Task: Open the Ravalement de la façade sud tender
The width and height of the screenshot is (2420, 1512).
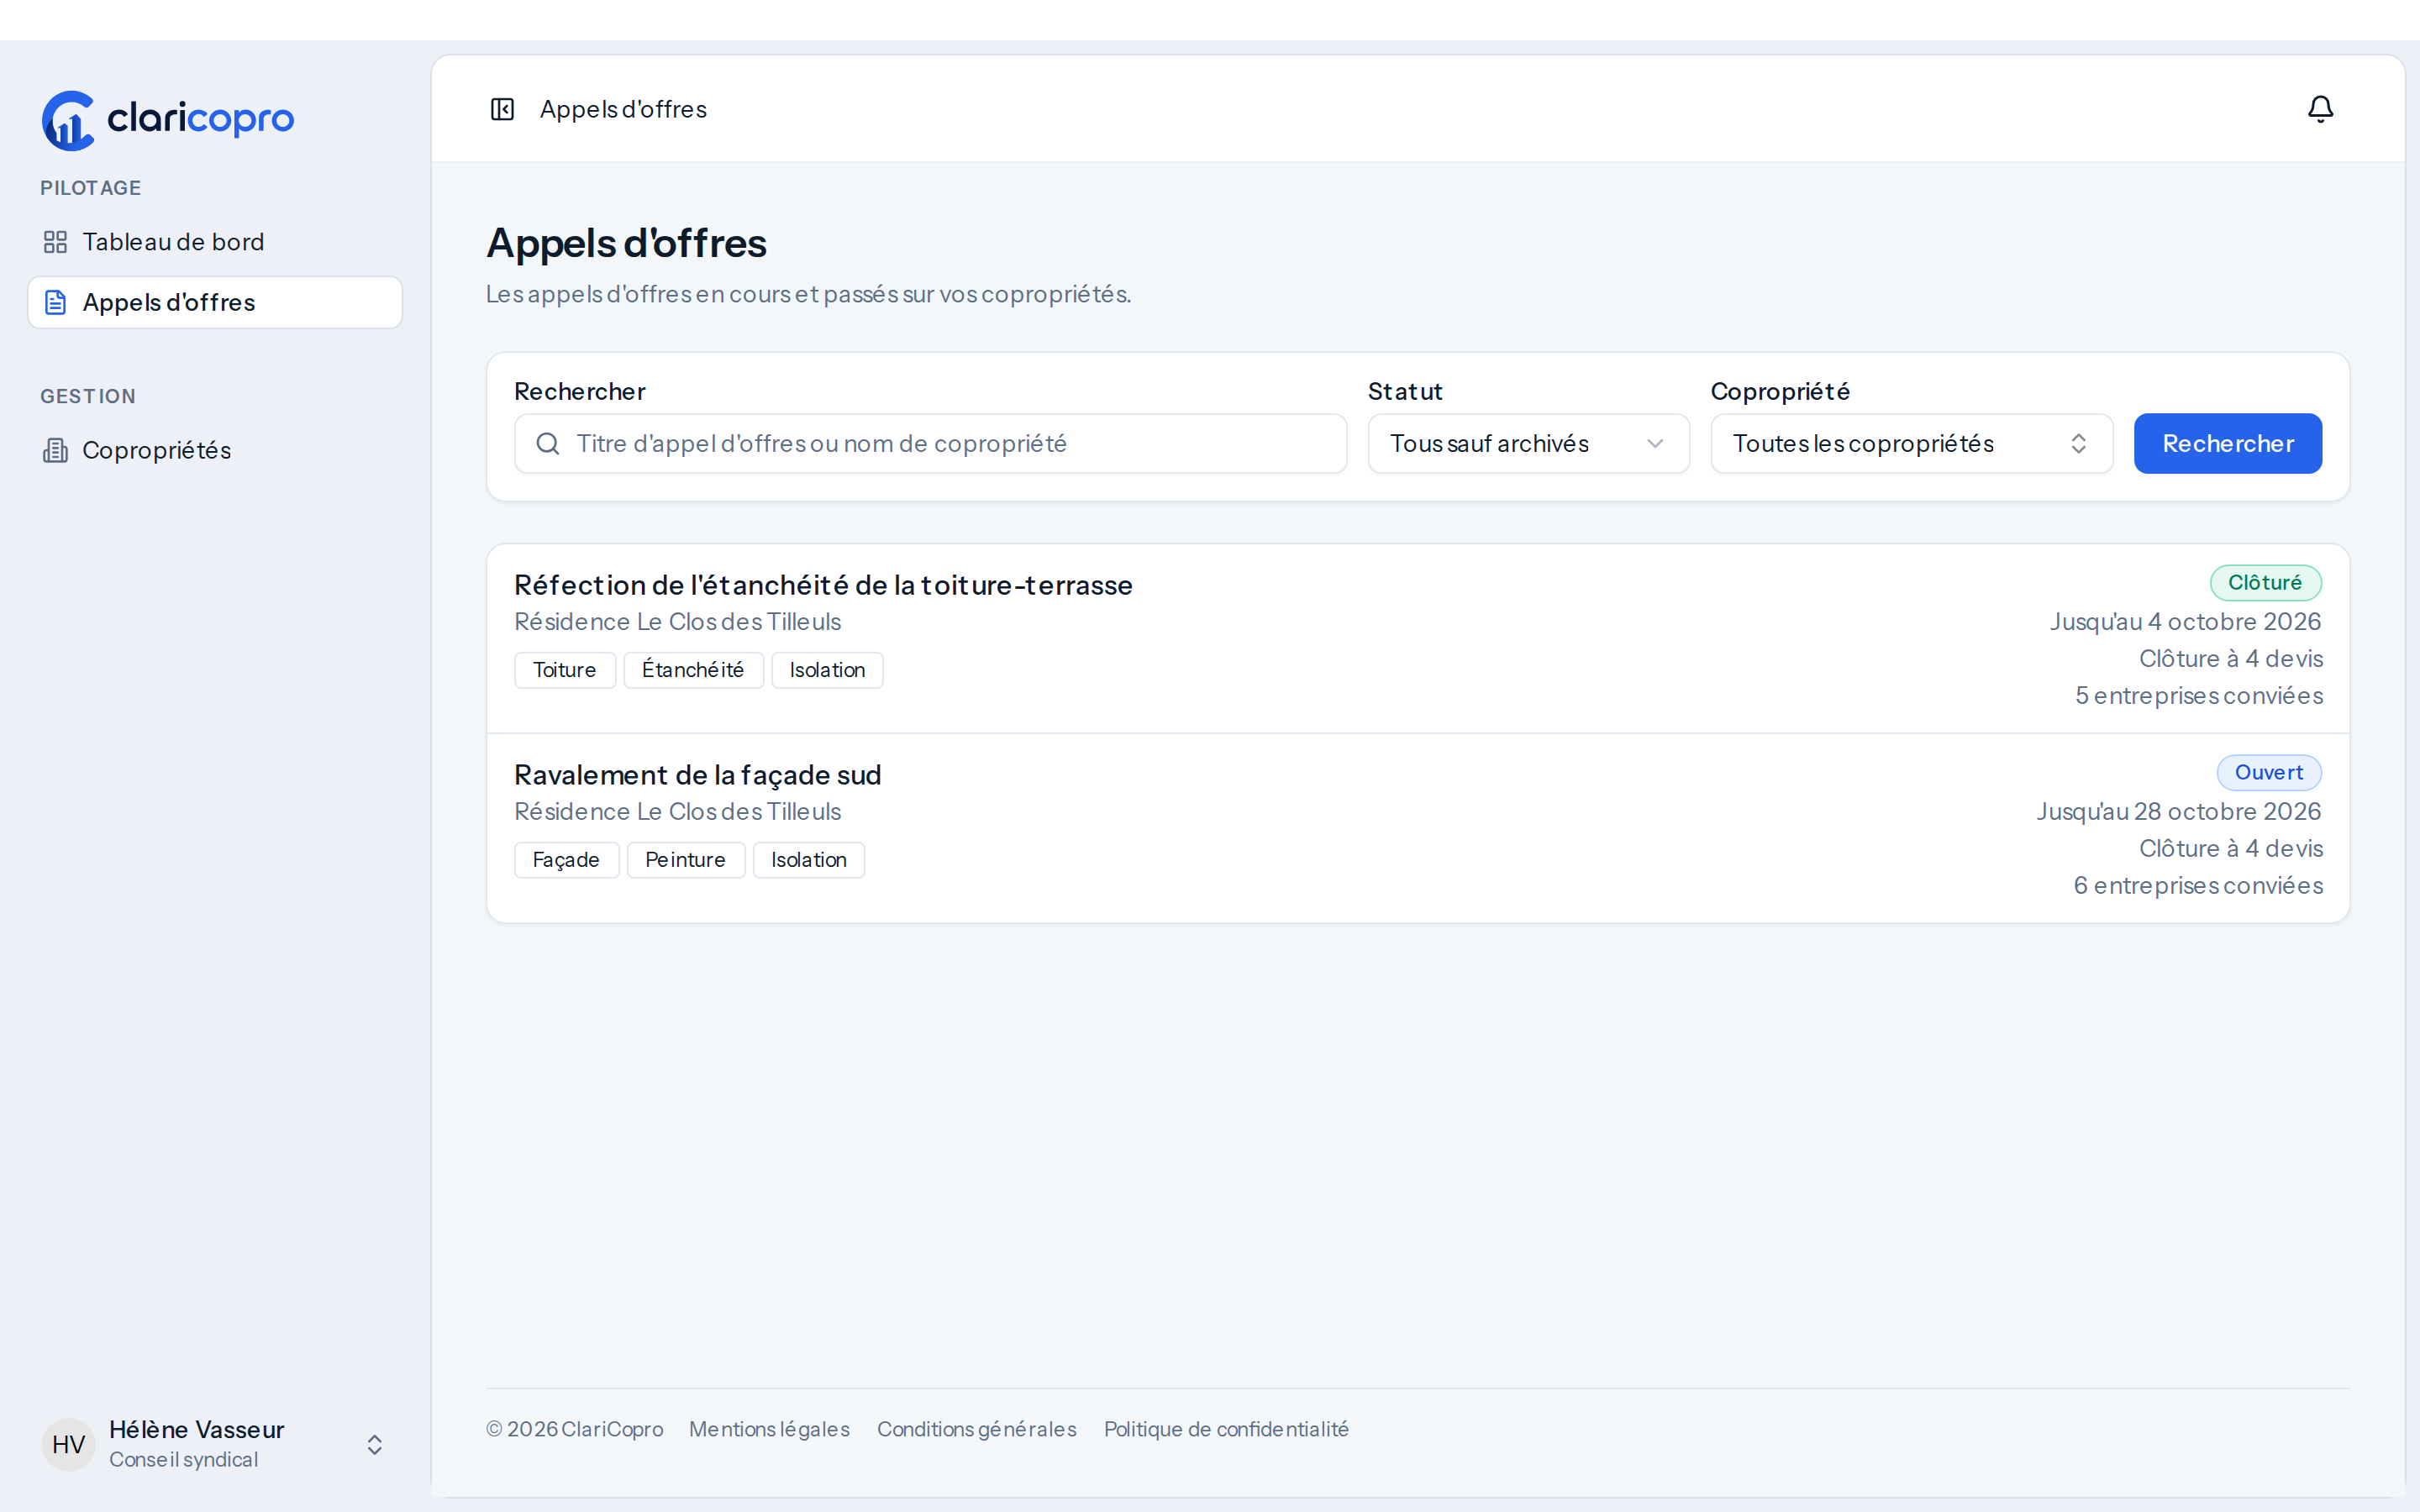Action: (697, 775)
